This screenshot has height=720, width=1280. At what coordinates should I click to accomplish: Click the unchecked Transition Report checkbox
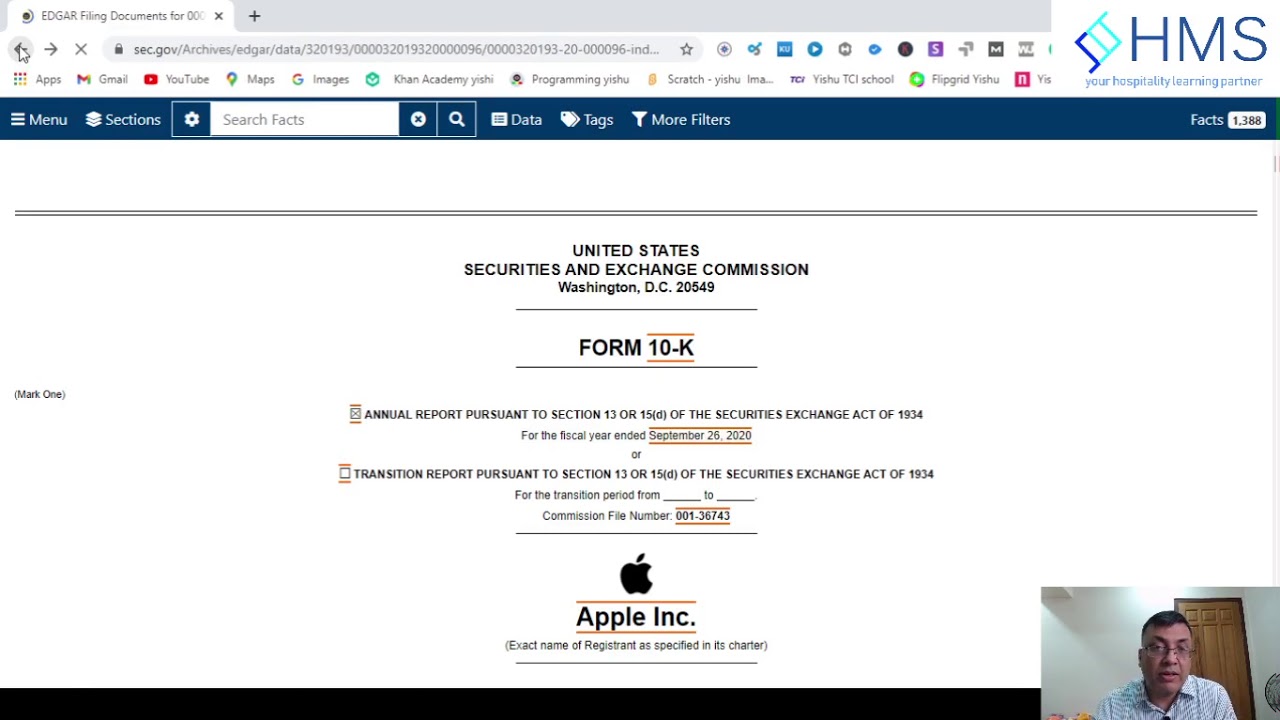pos(344,473)
